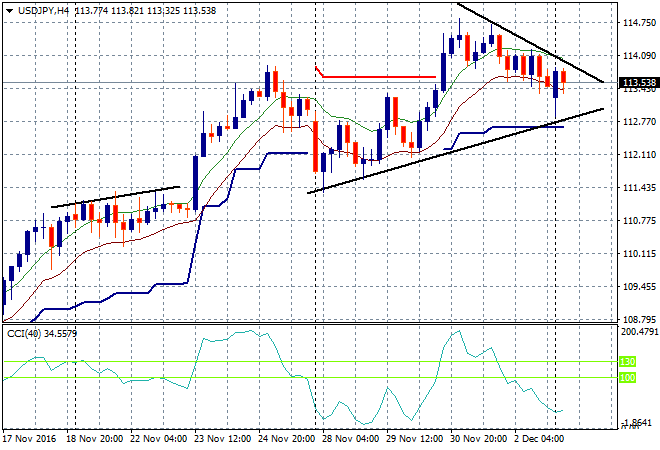Image resolution: width=660 pixels, height=450 pixels.
Task: Select the 130 level label in CCI panel
Action: [627, 362]
